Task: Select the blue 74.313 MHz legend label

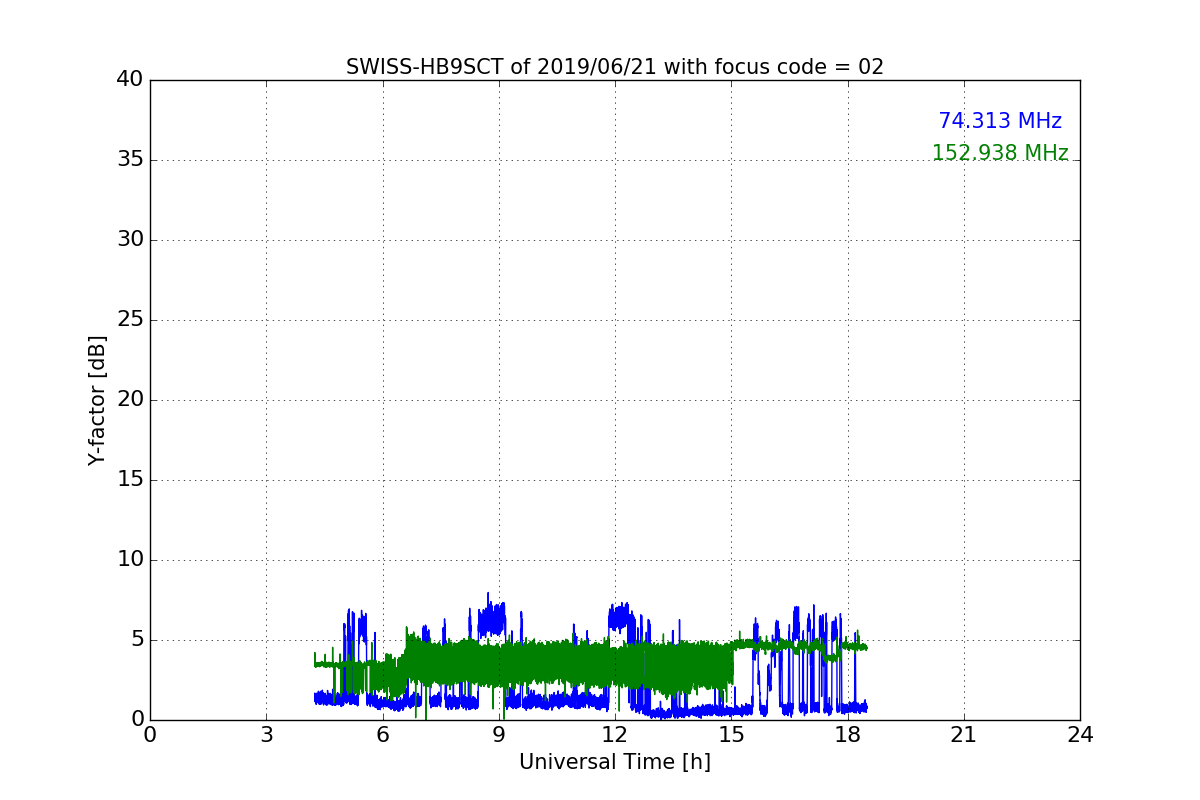Action: tap(1000, 121)
